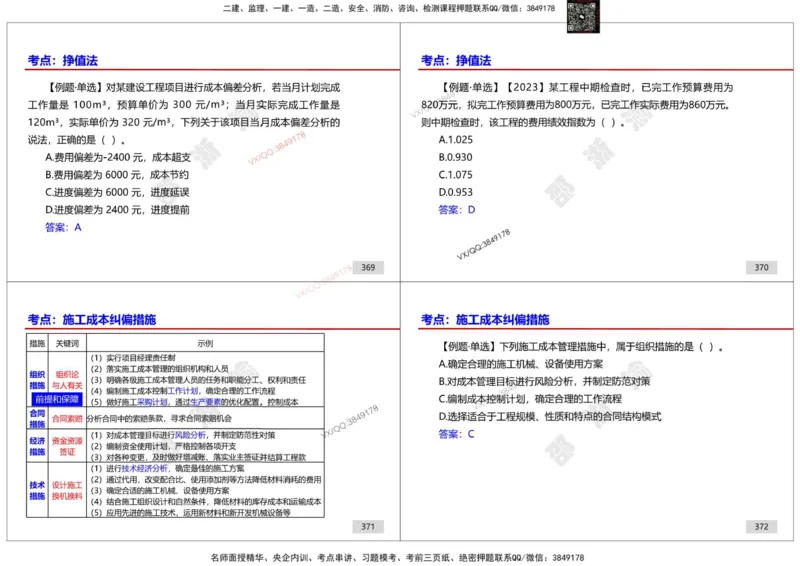Click the 组织措施 cell in the table
The width and height of the screenshot is (800, 566).
click(x=37, y=380)
